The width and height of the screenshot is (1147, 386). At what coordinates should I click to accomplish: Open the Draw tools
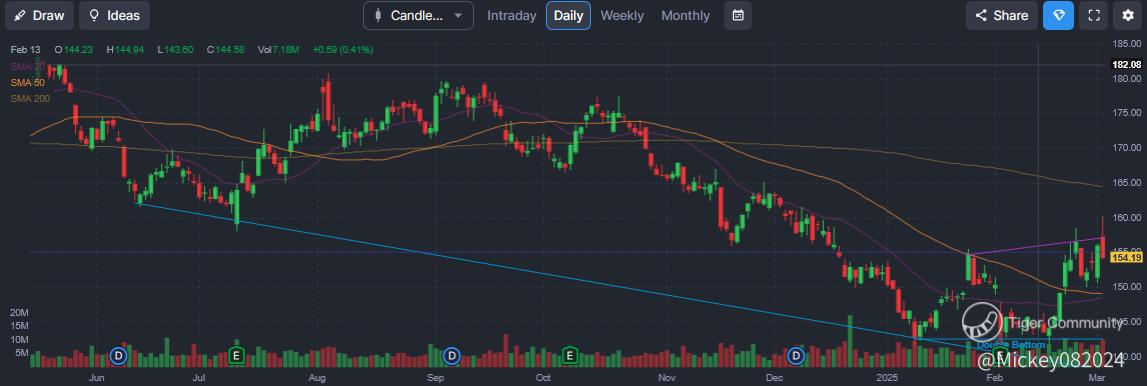pyautogui.click(x=40, y=15)
